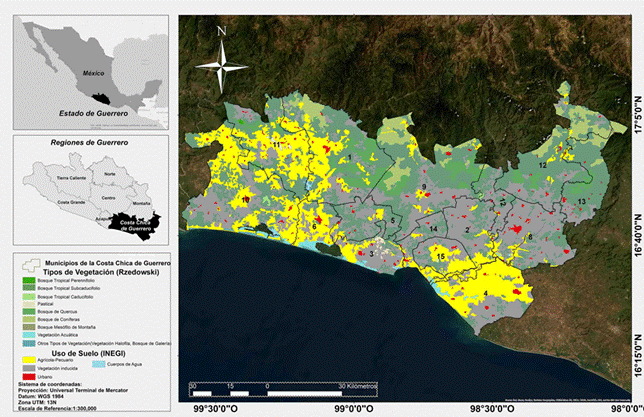This screenshot has height=417, width=644.
Task: Click municipality number 13 on the map
Action: pyautogui.click(x=581, y=202)
